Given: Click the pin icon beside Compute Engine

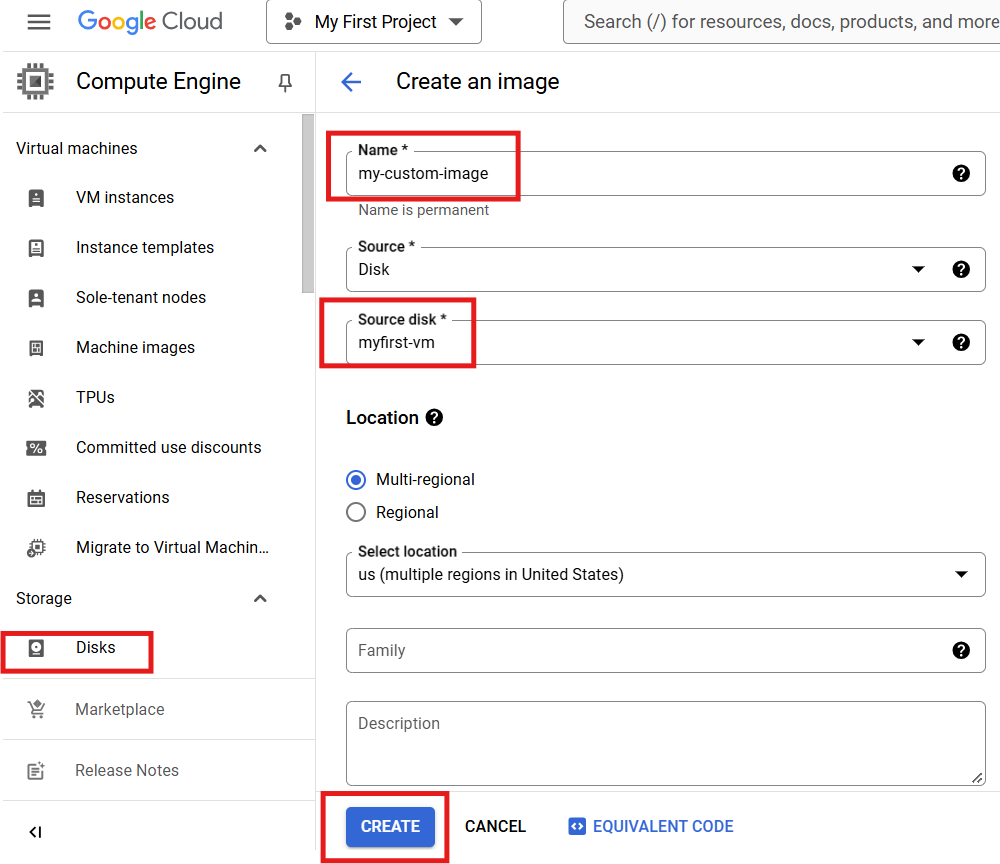Looking at the screenshot, I should (285, 83).
